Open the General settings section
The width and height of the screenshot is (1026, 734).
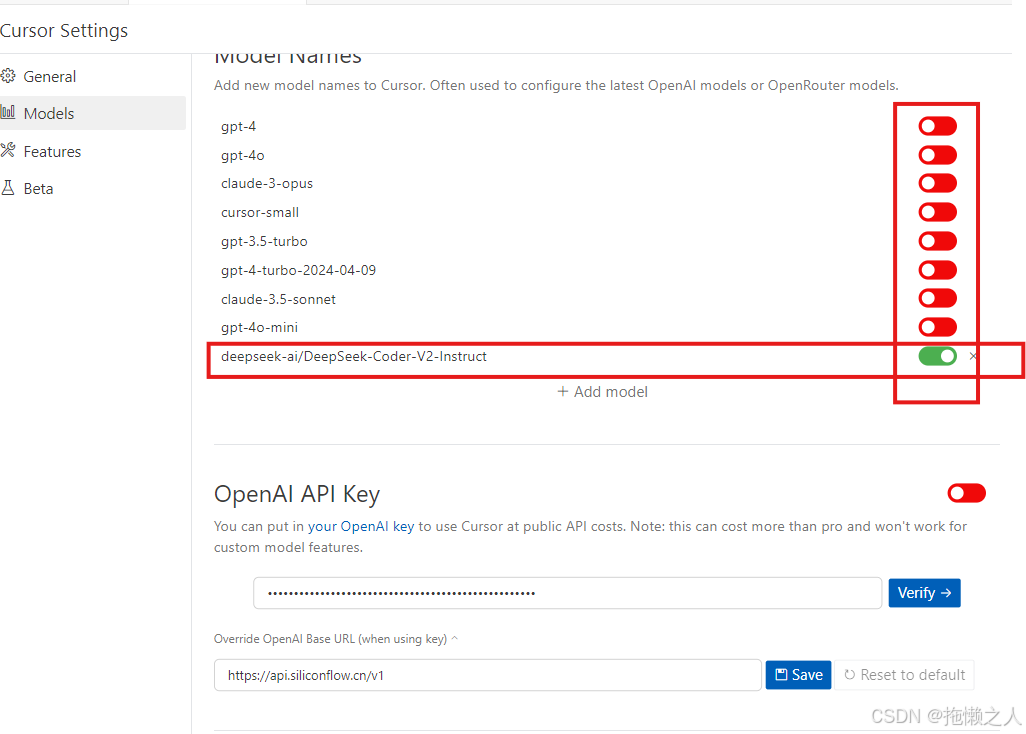[92, 77]
